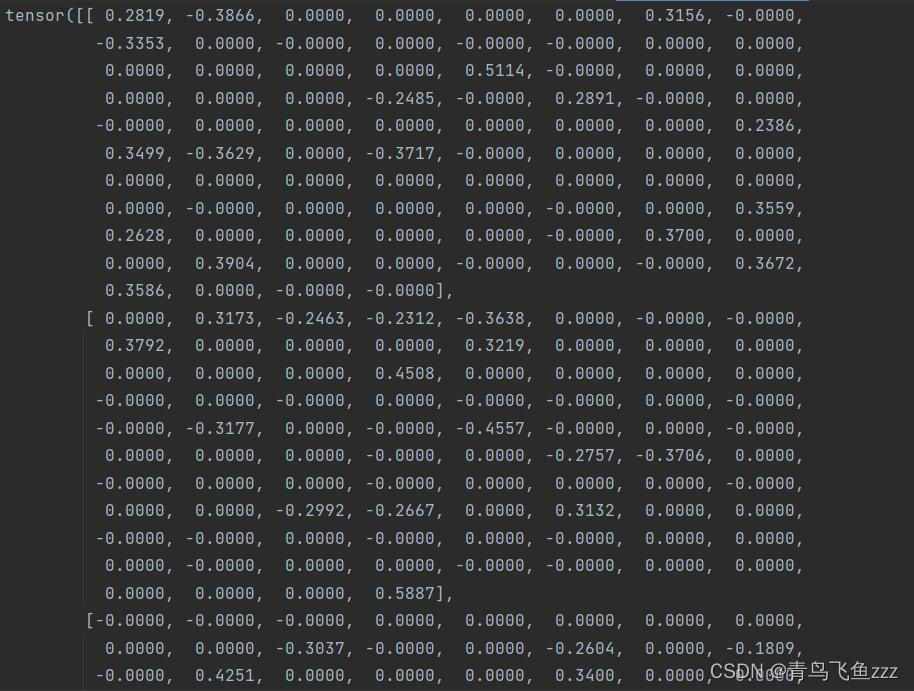Viewport: 914px width, 691px height.
Task: Click the value 0.3173
Action: [x=224, y=318]
